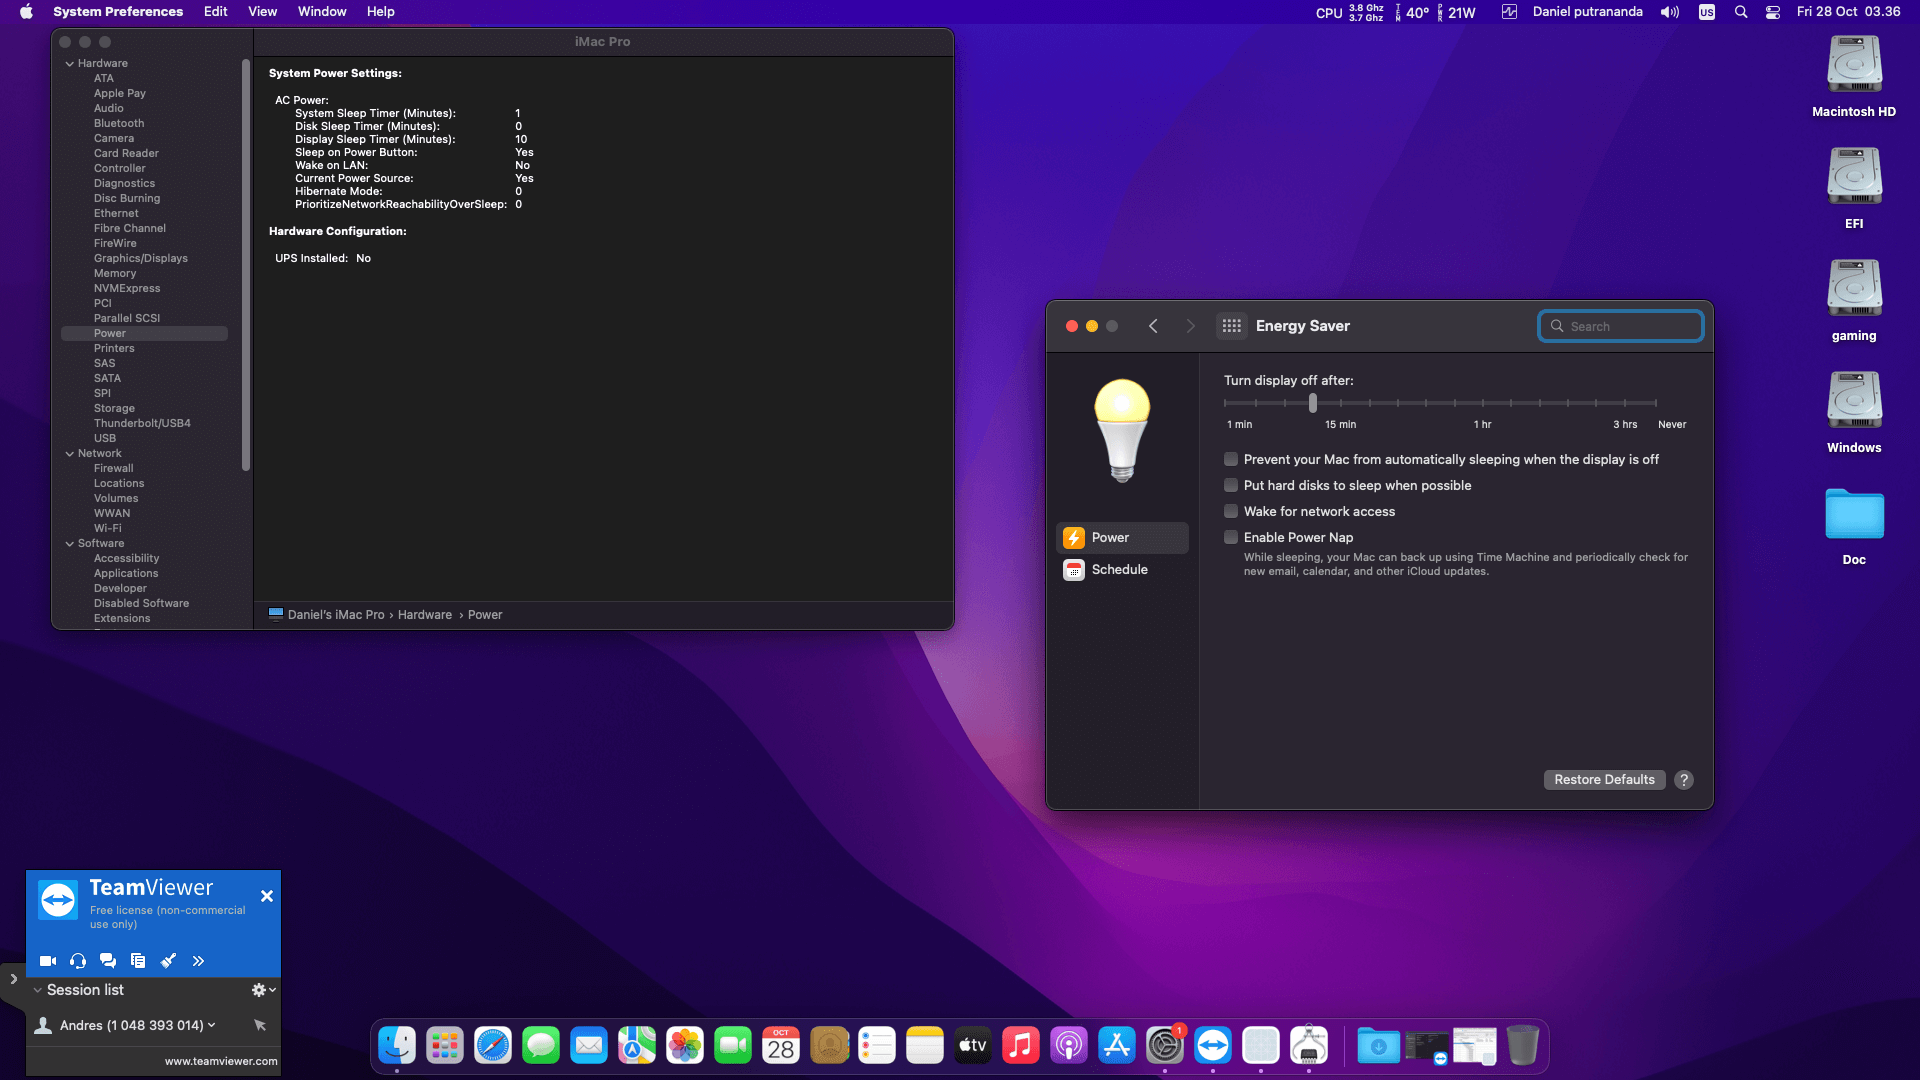Show more TeamViewer toolbar actions
The width and height of the screenshot is (1920, 1080).
click(198, 961)
